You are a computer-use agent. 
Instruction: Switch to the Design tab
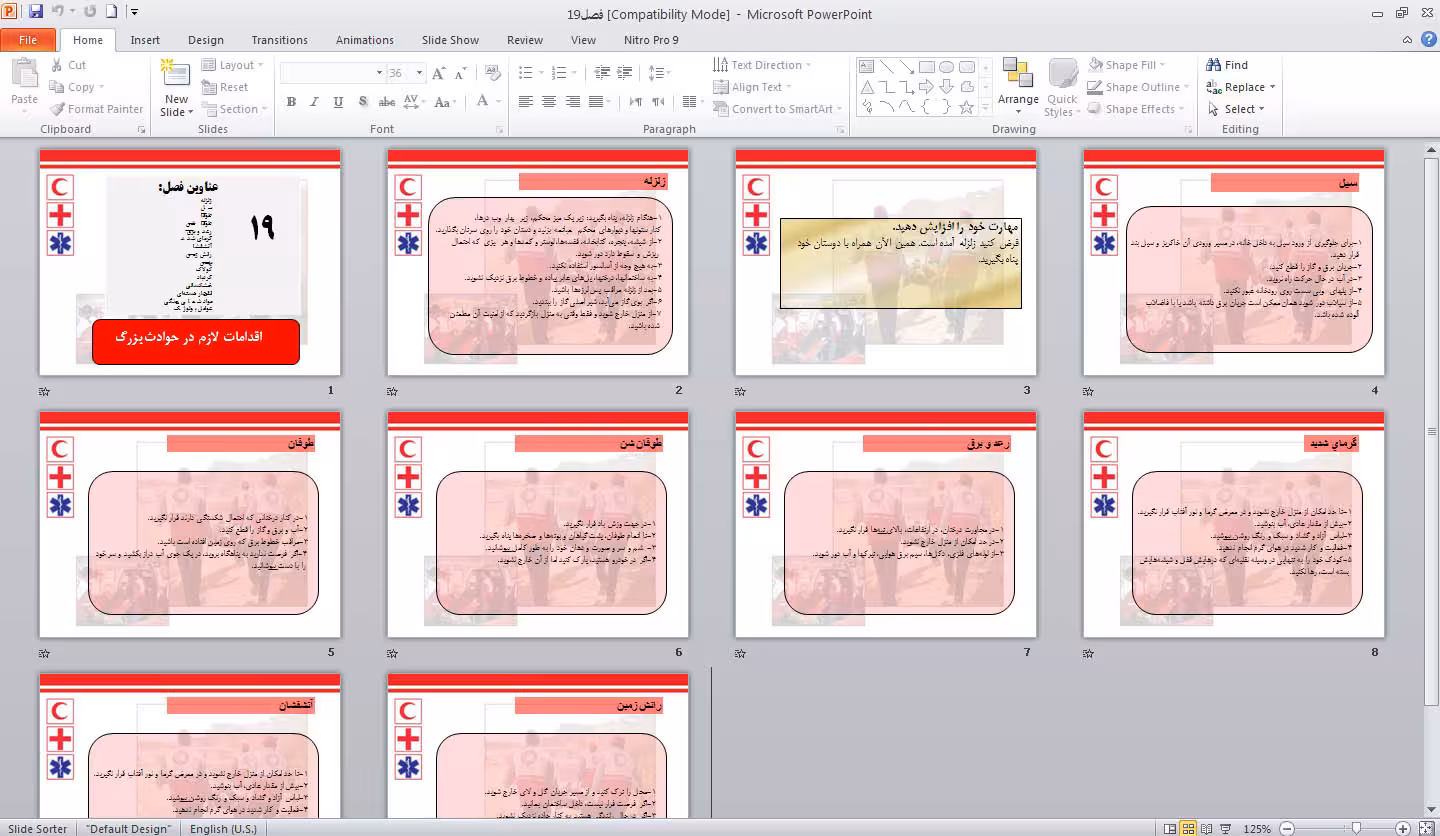pyautogui.click(x=206, y=40)
